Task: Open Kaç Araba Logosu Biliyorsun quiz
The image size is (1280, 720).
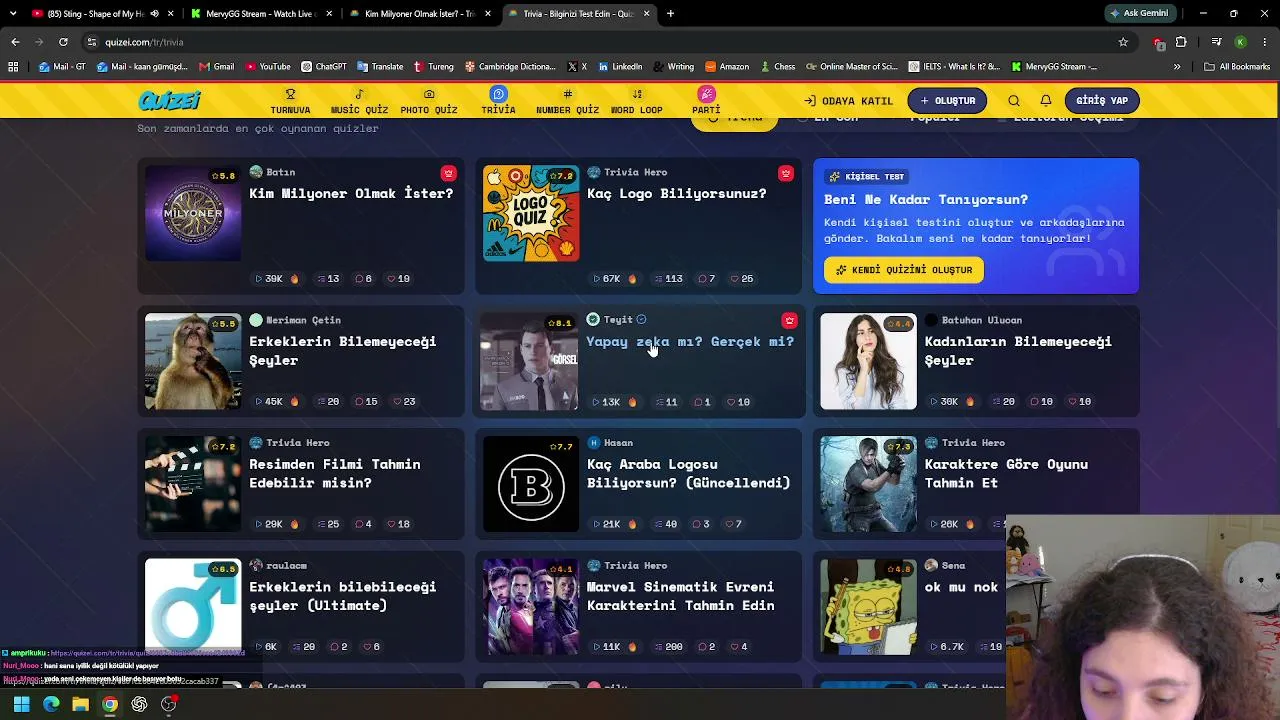Action: coord(688,473)
